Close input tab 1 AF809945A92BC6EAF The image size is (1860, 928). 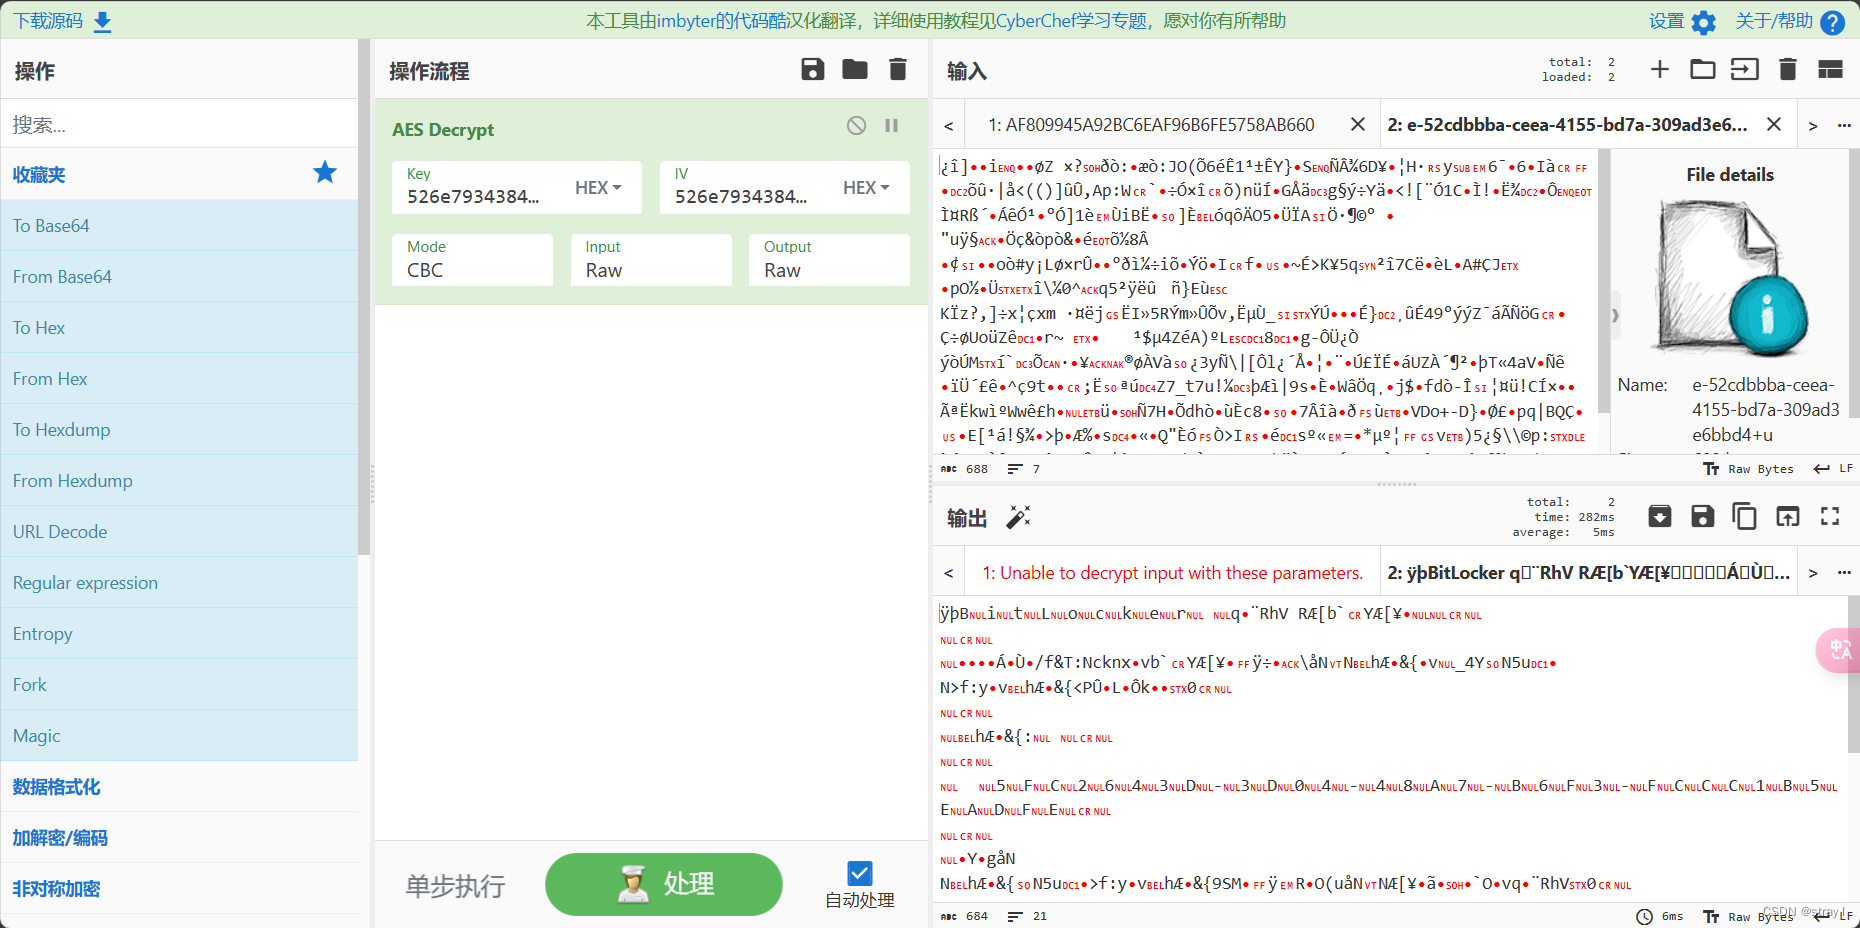click(x=1358, y=124)
